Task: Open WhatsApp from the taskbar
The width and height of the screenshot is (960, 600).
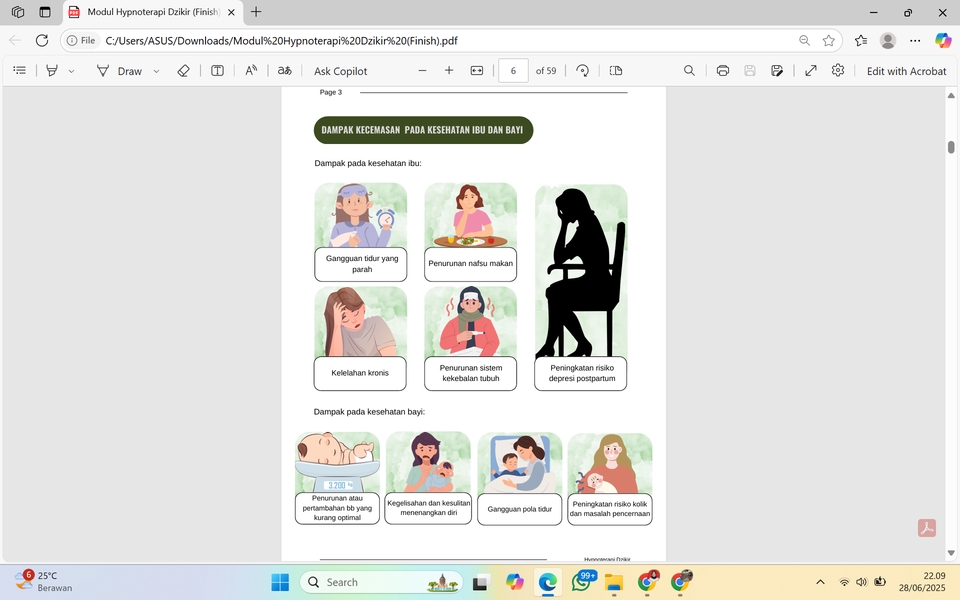Action: (x=582, y=582)
